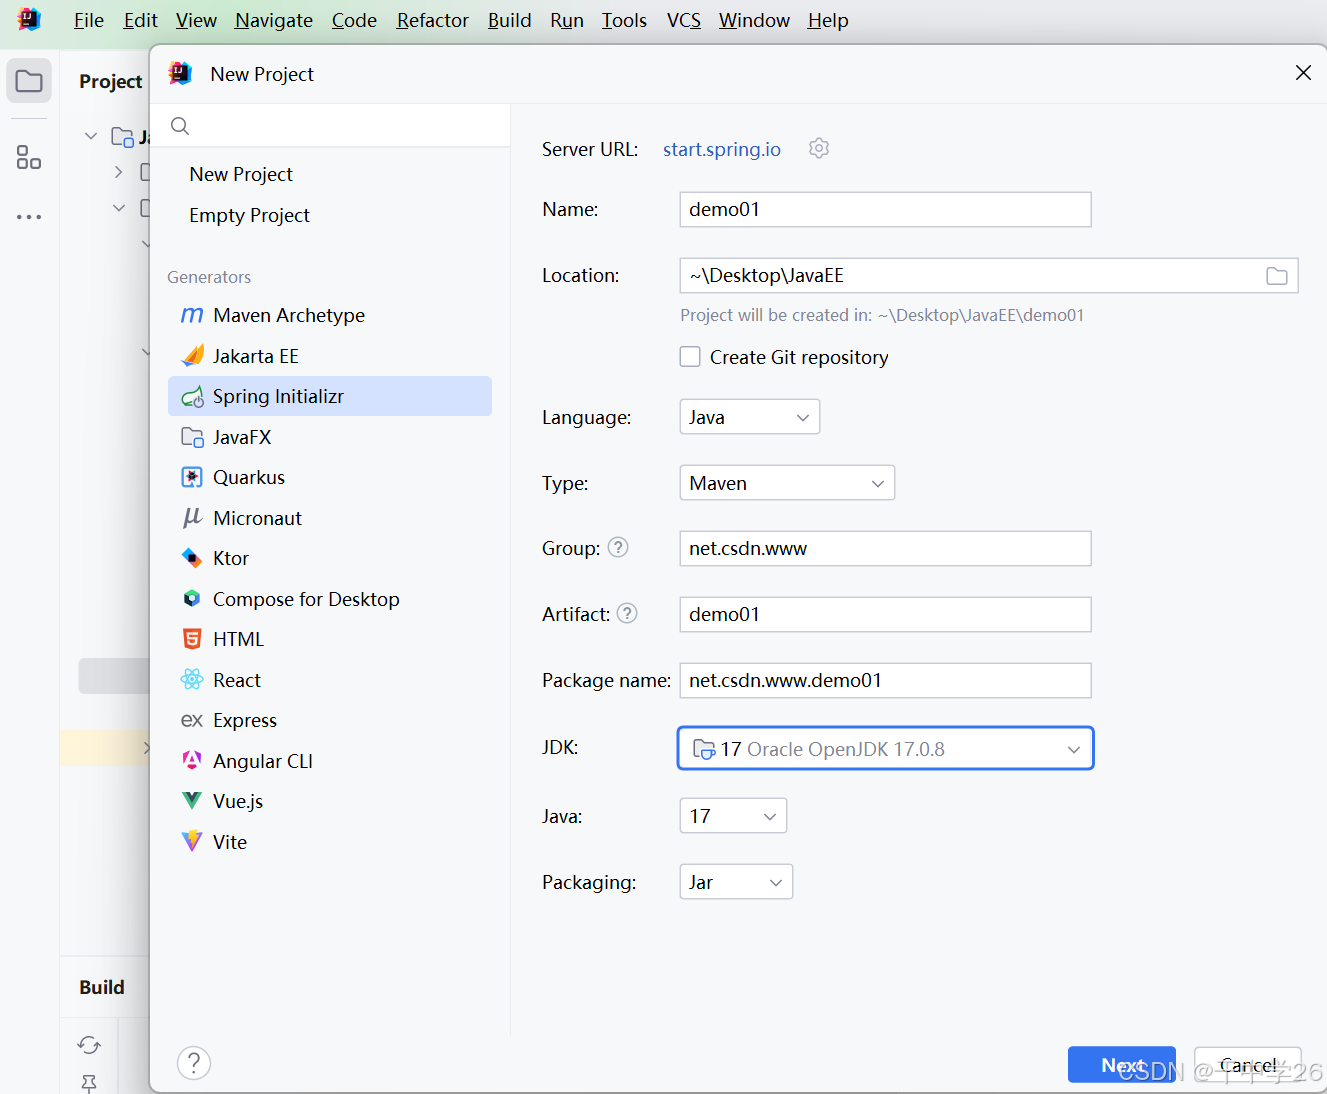This screenshot has width=1327, height=1094.
Task: Click the Next button
Action: pyautogui.click(x=1122, y=1065)
